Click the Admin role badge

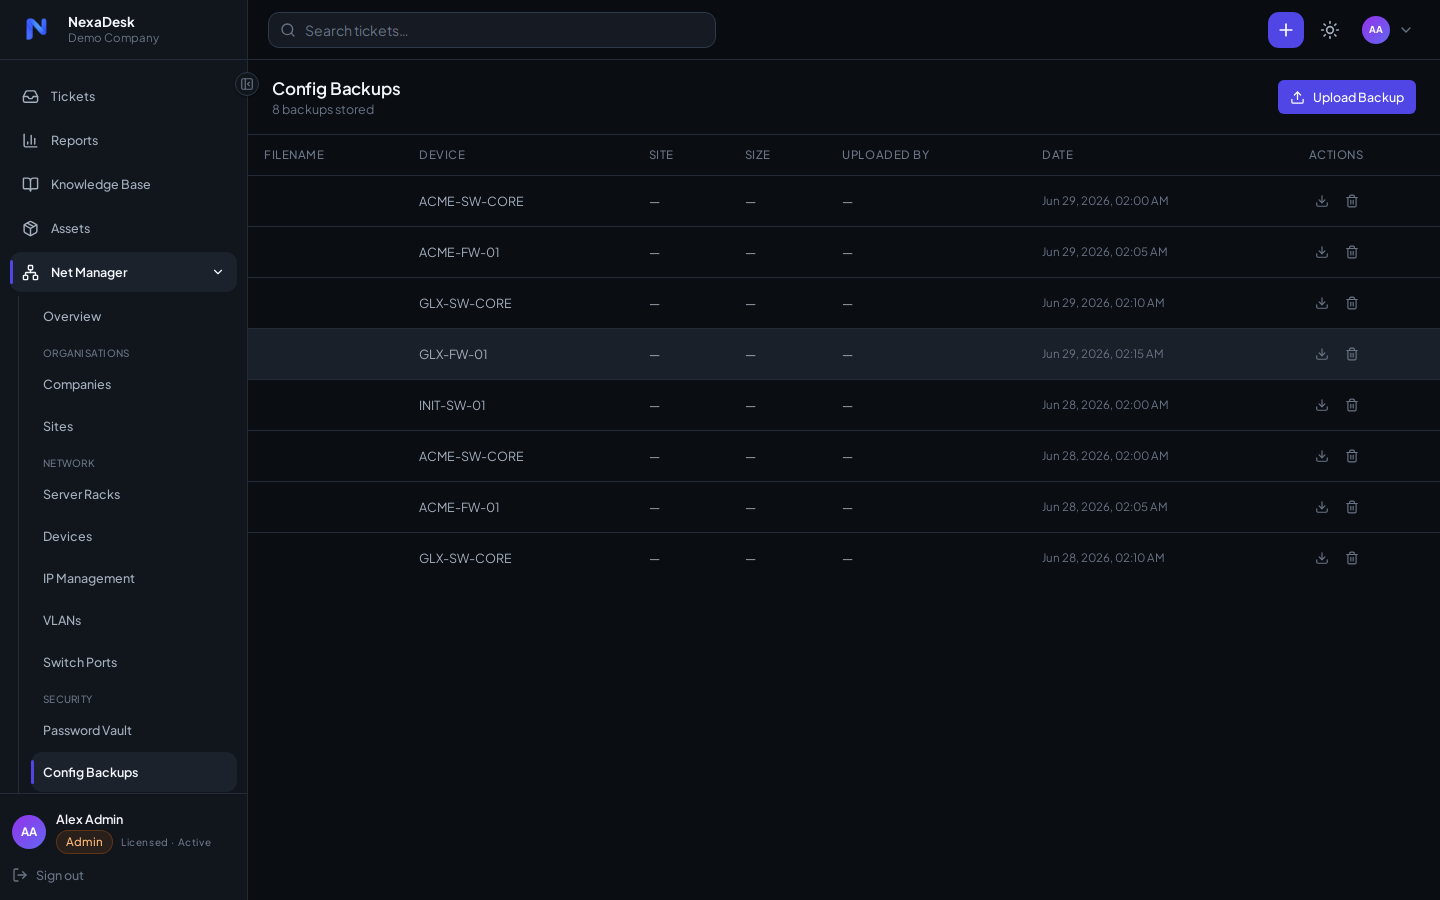(x=84, y=842)
